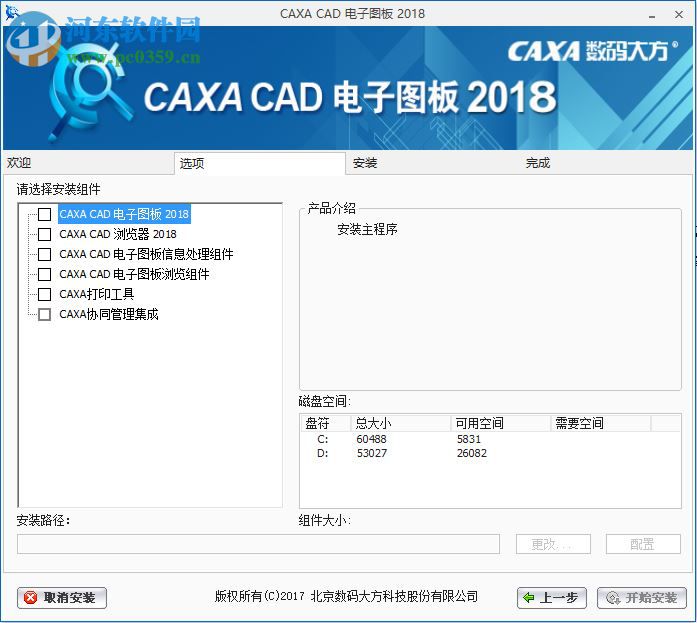Image resolution: width=697 pixels, height=623 pixels.
Task: Open the 选项 step tab
Action: point(260,164)
